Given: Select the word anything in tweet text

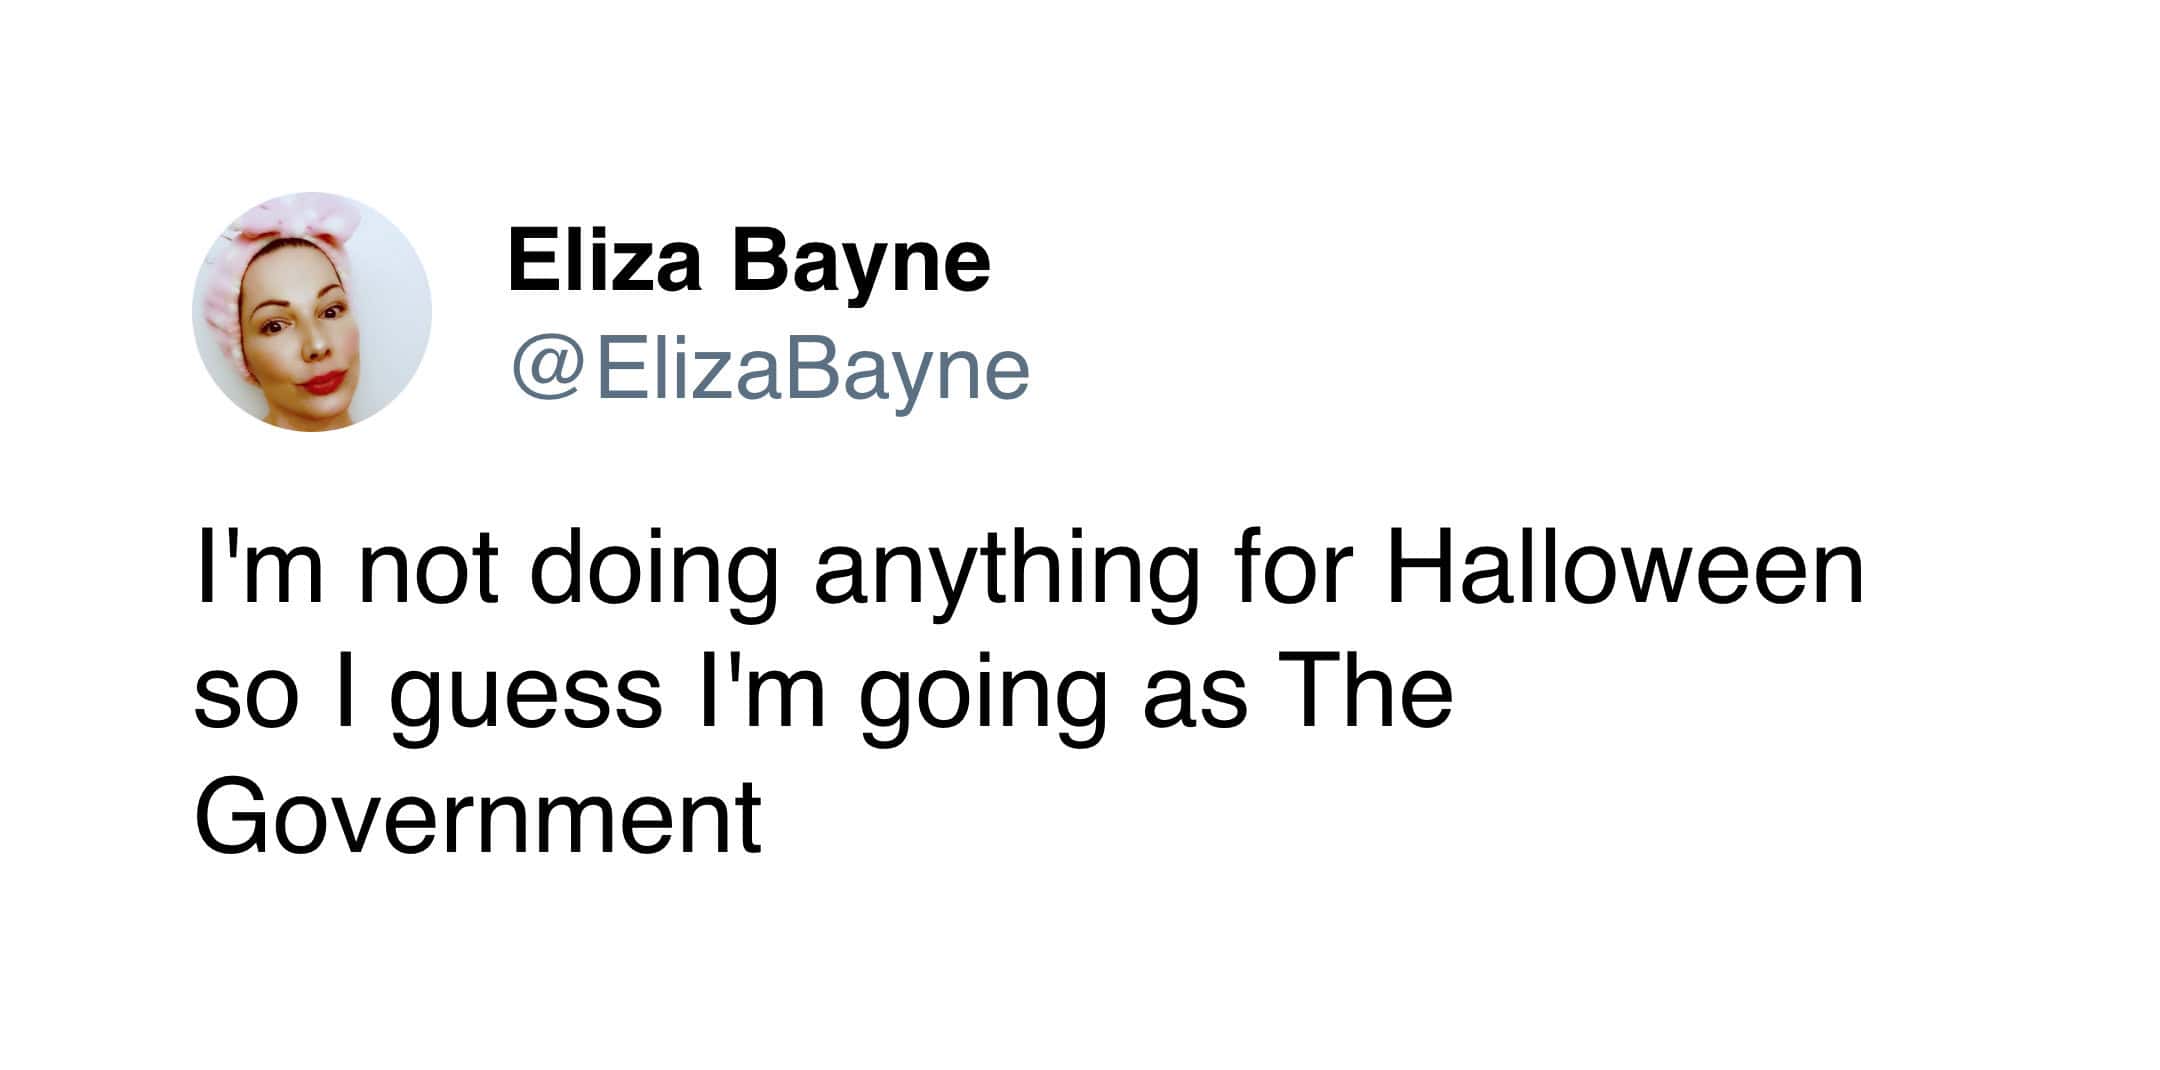Looking at the screenshot, I should [1005, 573].
